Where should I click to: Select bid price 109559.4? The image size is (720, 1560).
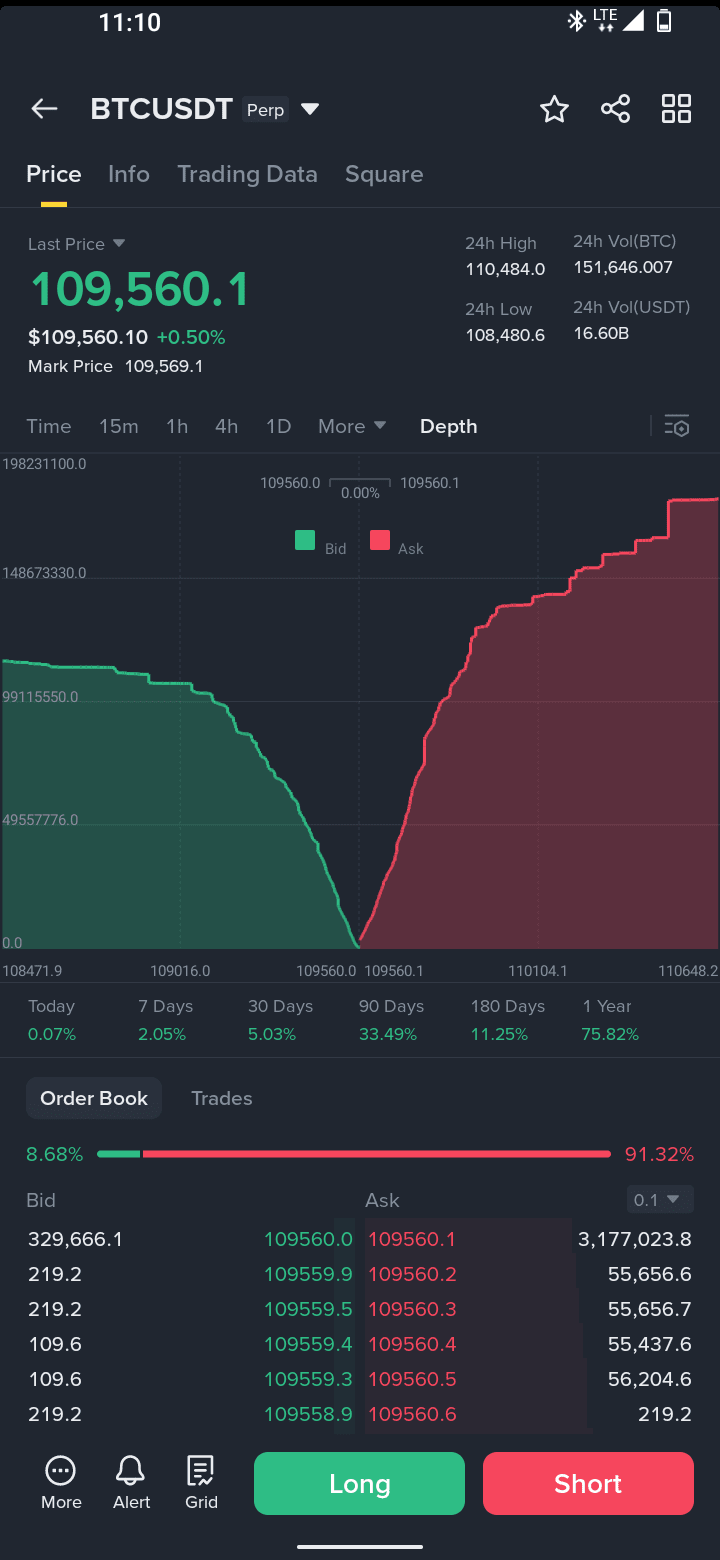coord(308,1344)
